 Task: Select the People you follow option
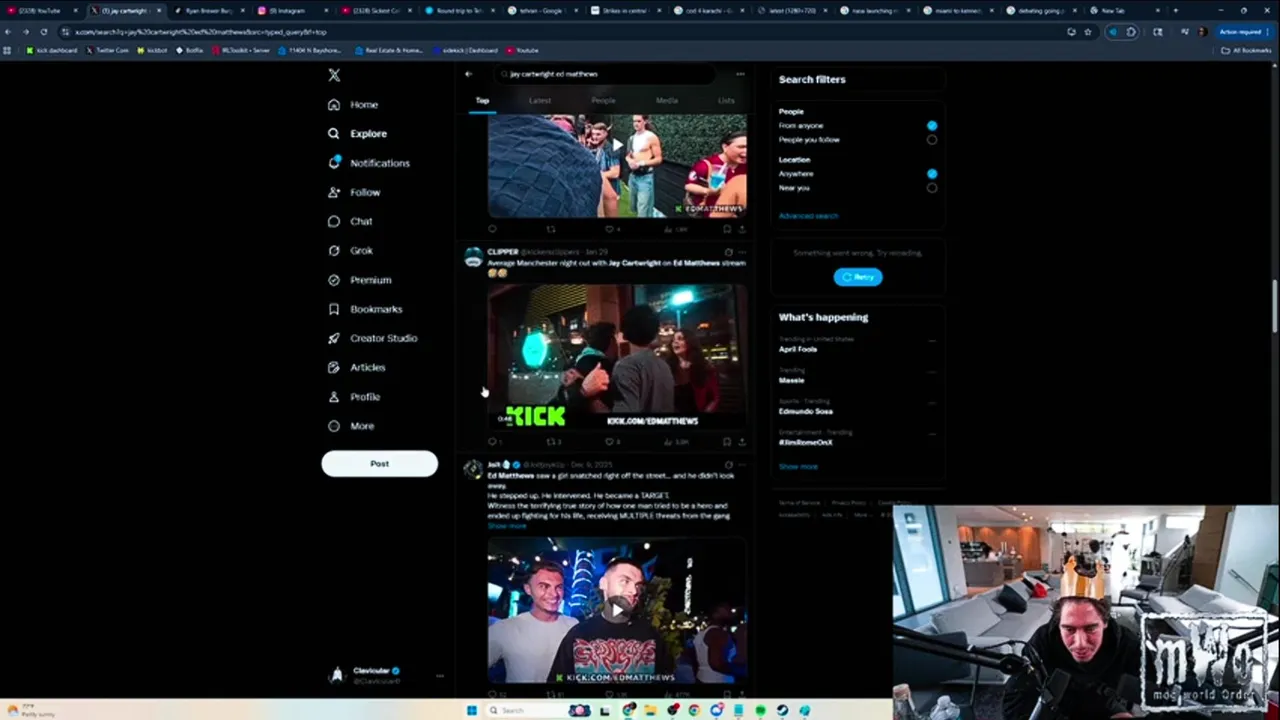932,140
